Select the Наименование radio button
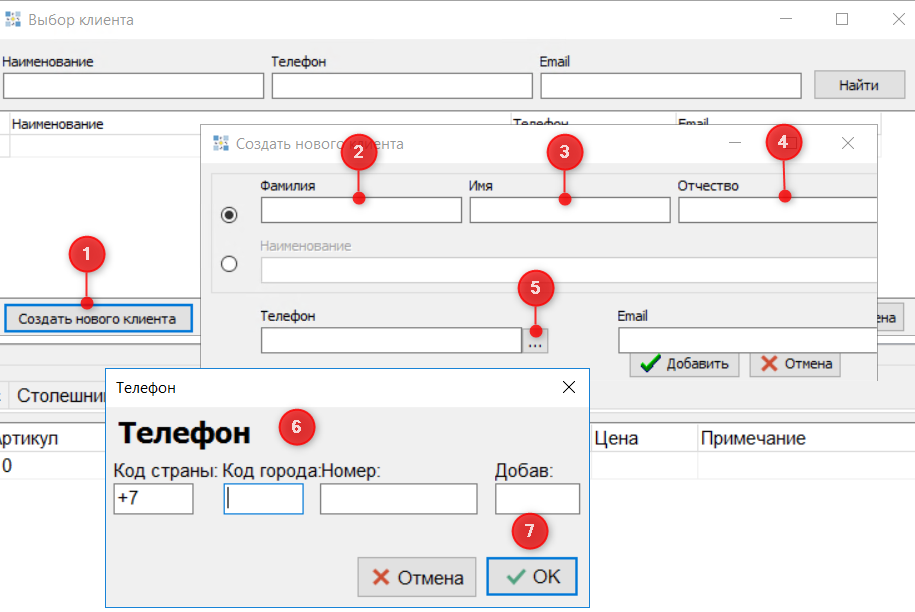915x612 pixels. pyautogui.click(x=229, y=264)
